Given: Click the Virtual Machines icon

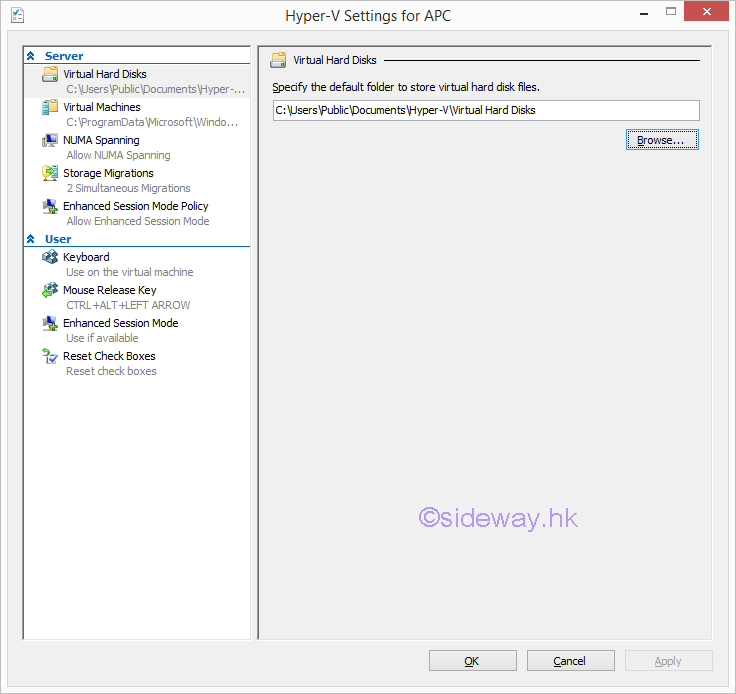Looking at the screenshot, I should pos(50,107).
